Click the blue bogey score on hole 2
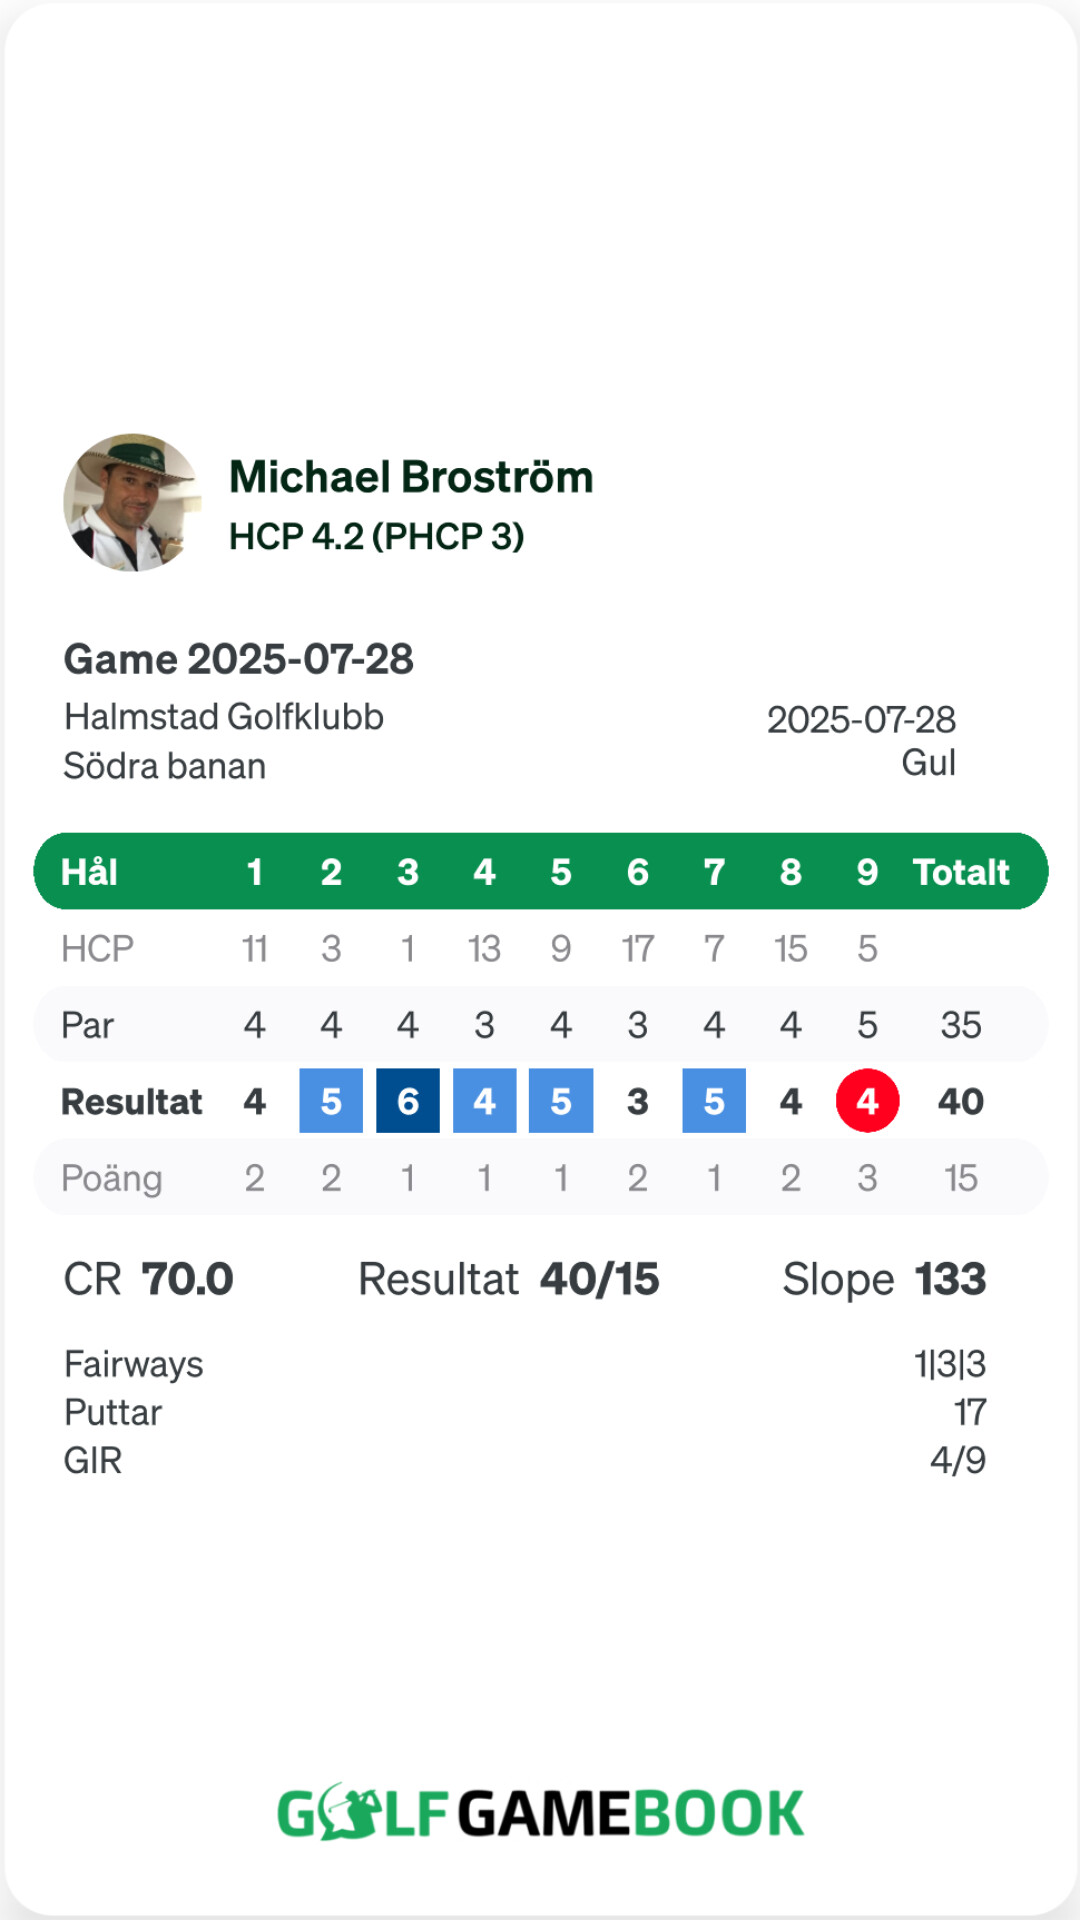 click(x=331, y=1101)
